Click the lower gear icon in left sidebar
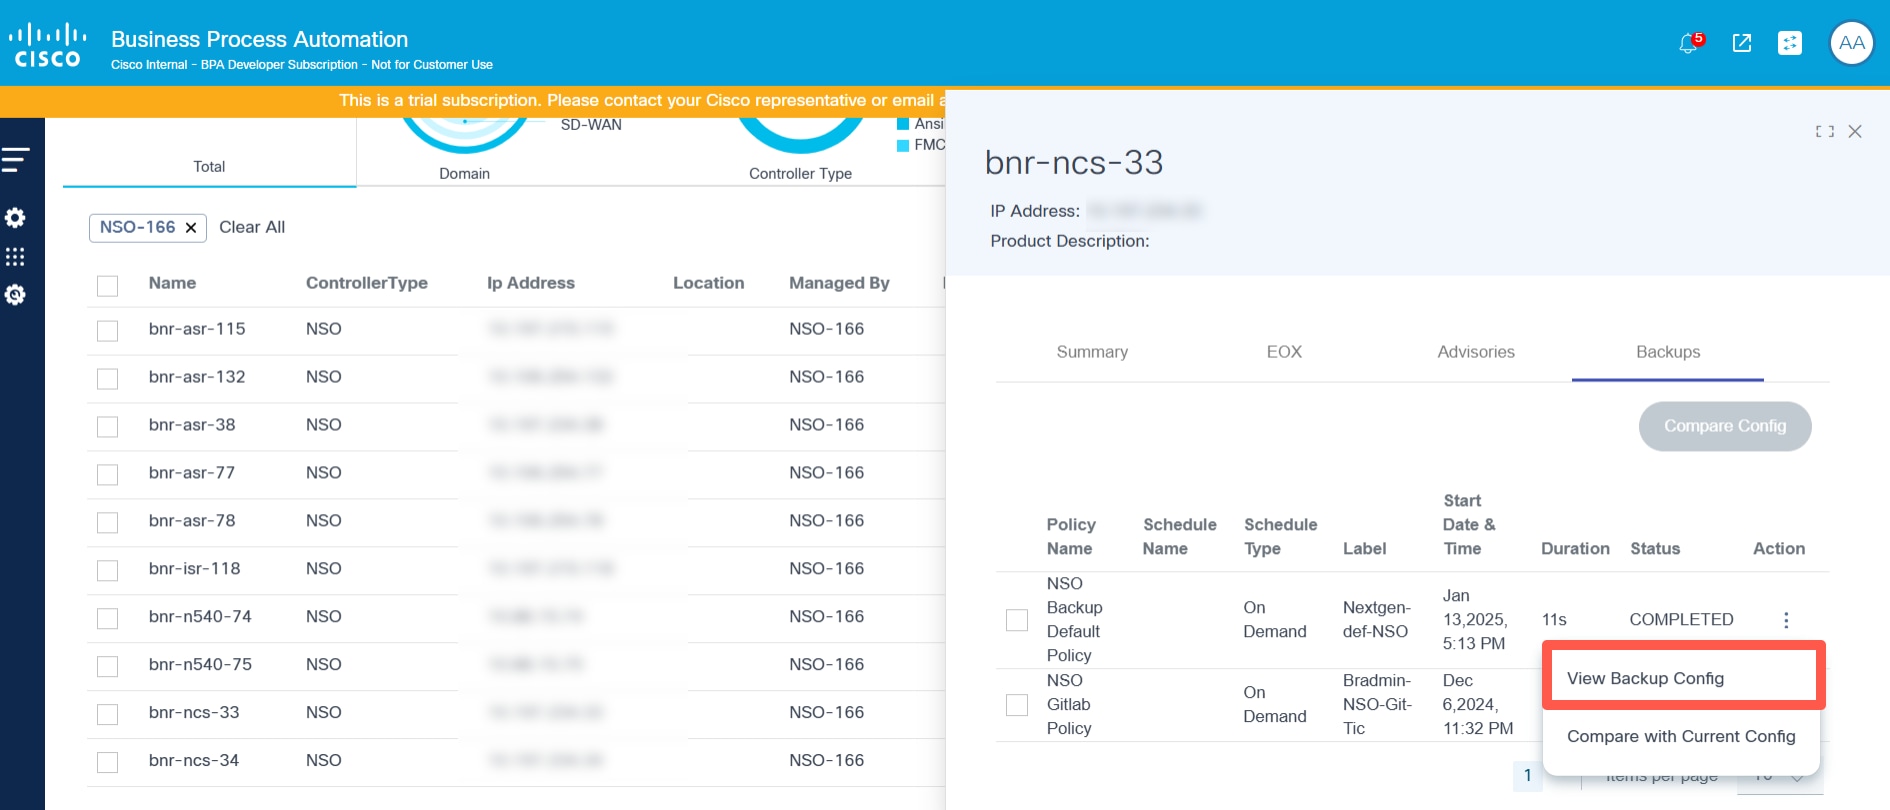Viewport: 1890px width, 810px height. click(15, 295)
